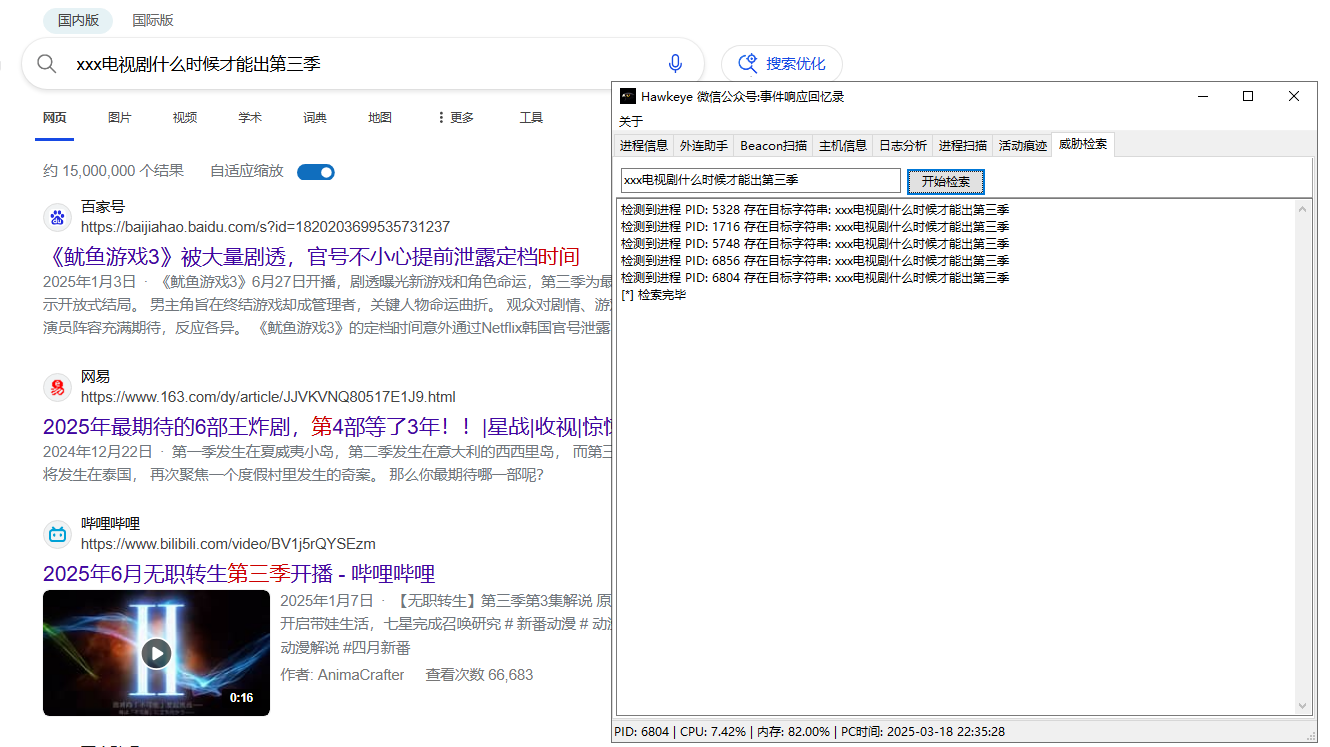The height and width of the screenshot is (747, 1330).
Task: Click the Hawkeye app title icon
Action: coord(627,96)
